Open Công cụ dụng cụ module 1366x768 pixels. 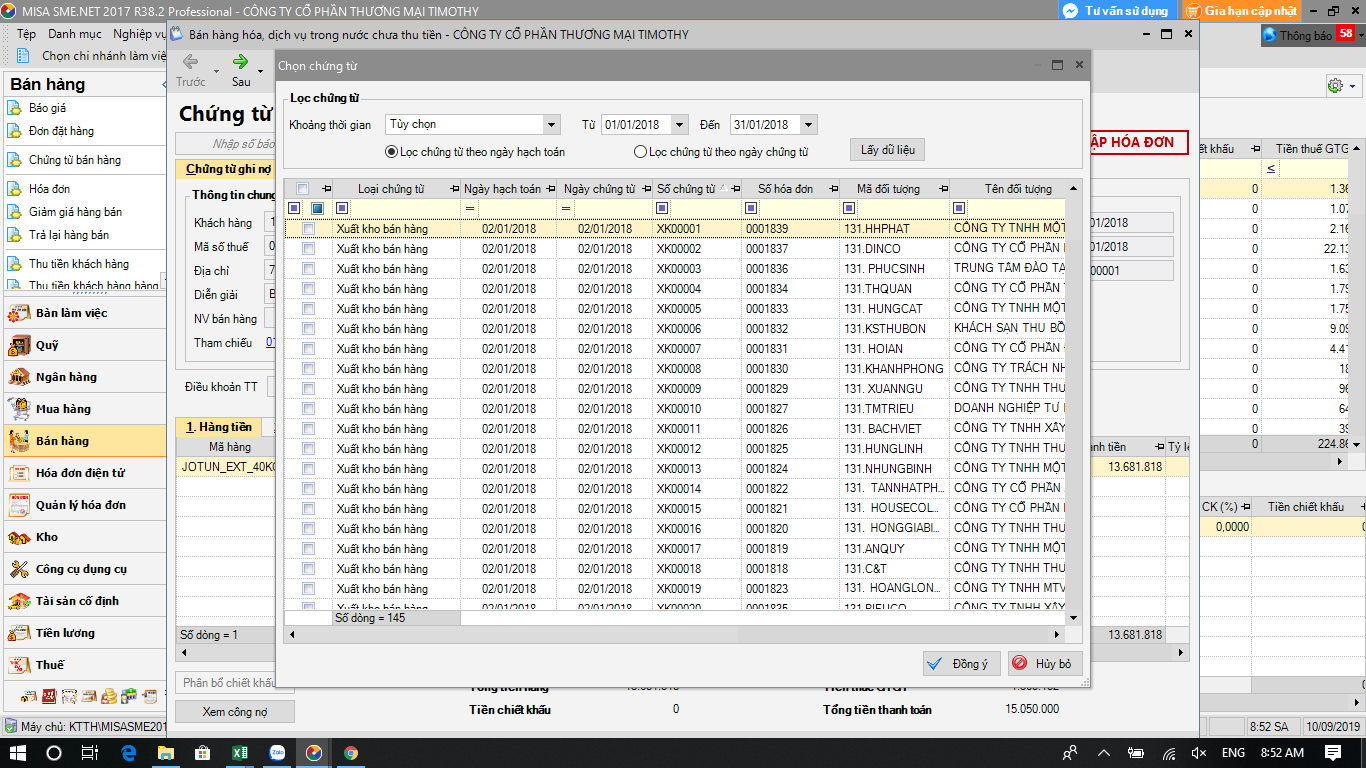pos(81,569)
